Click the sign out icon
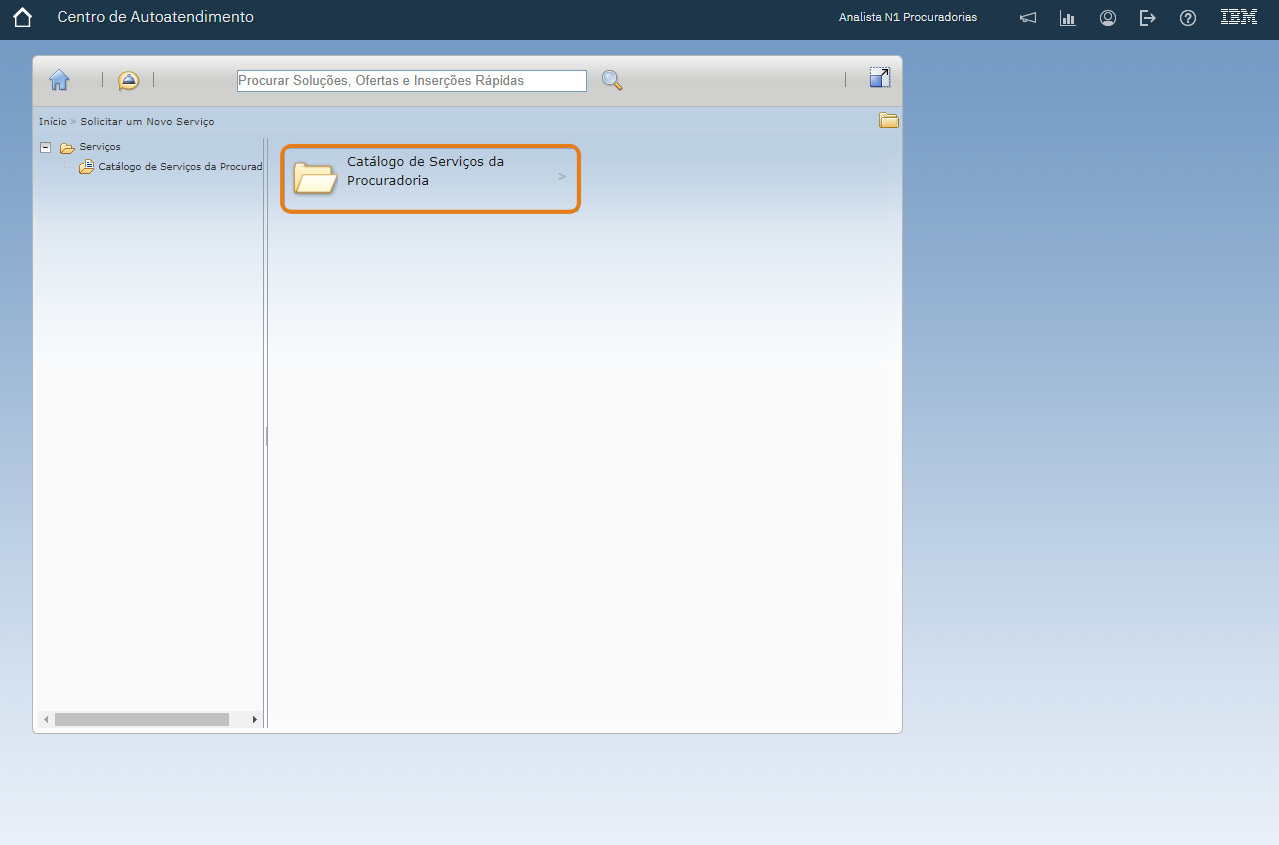This screenshot has width=1279, height=845. (1148, 18)
